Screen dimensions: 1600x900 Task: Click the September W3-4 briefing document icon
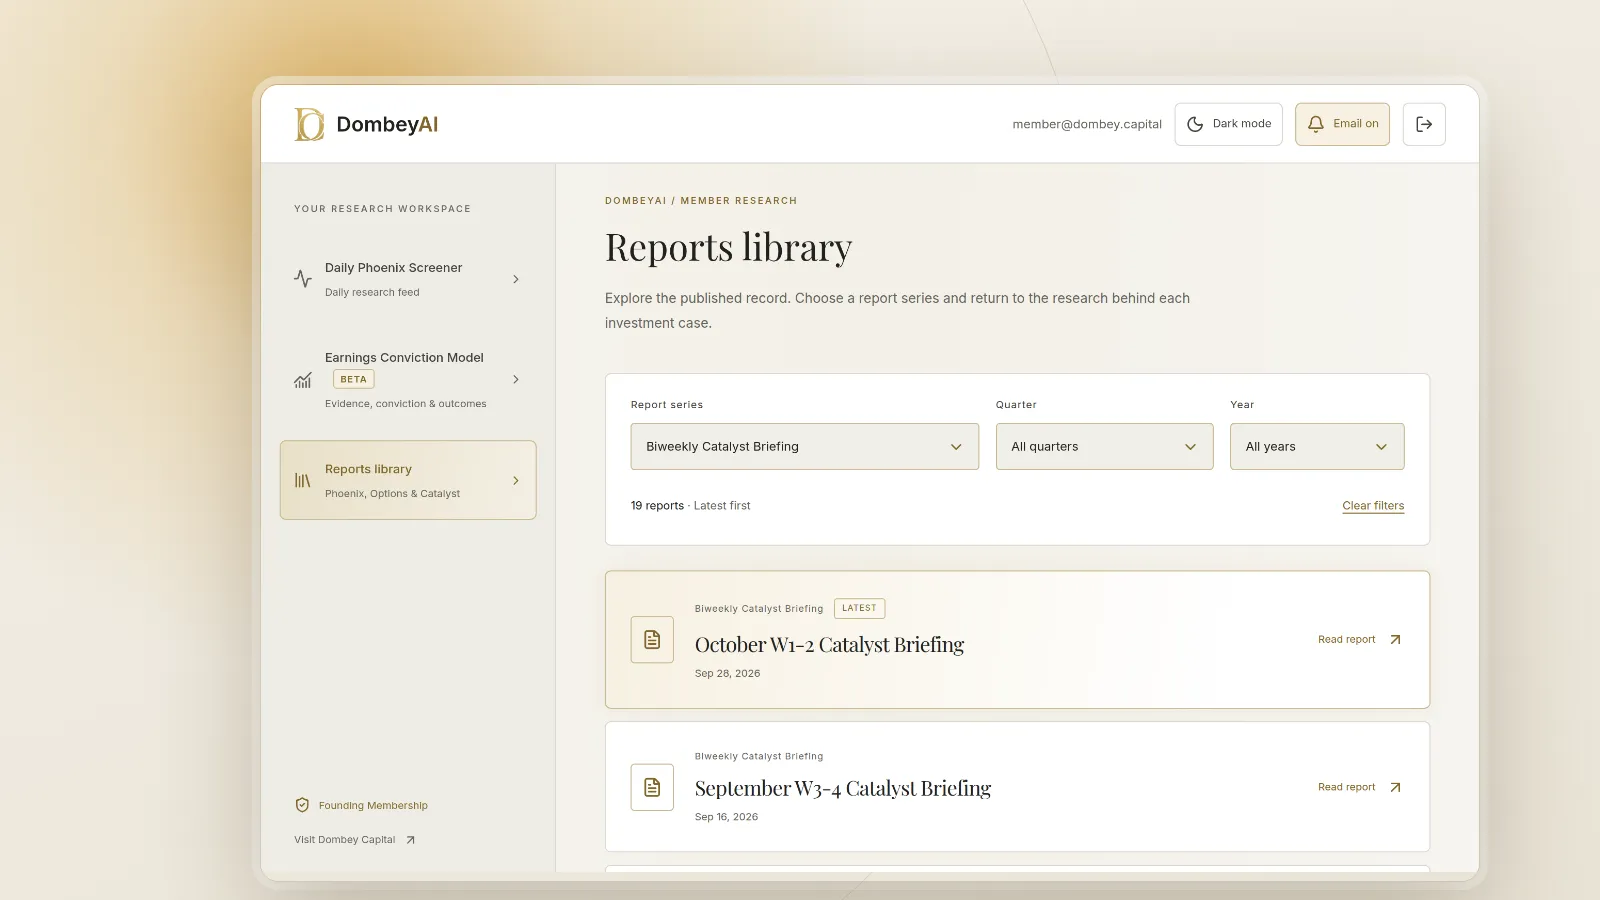point(652,788)
